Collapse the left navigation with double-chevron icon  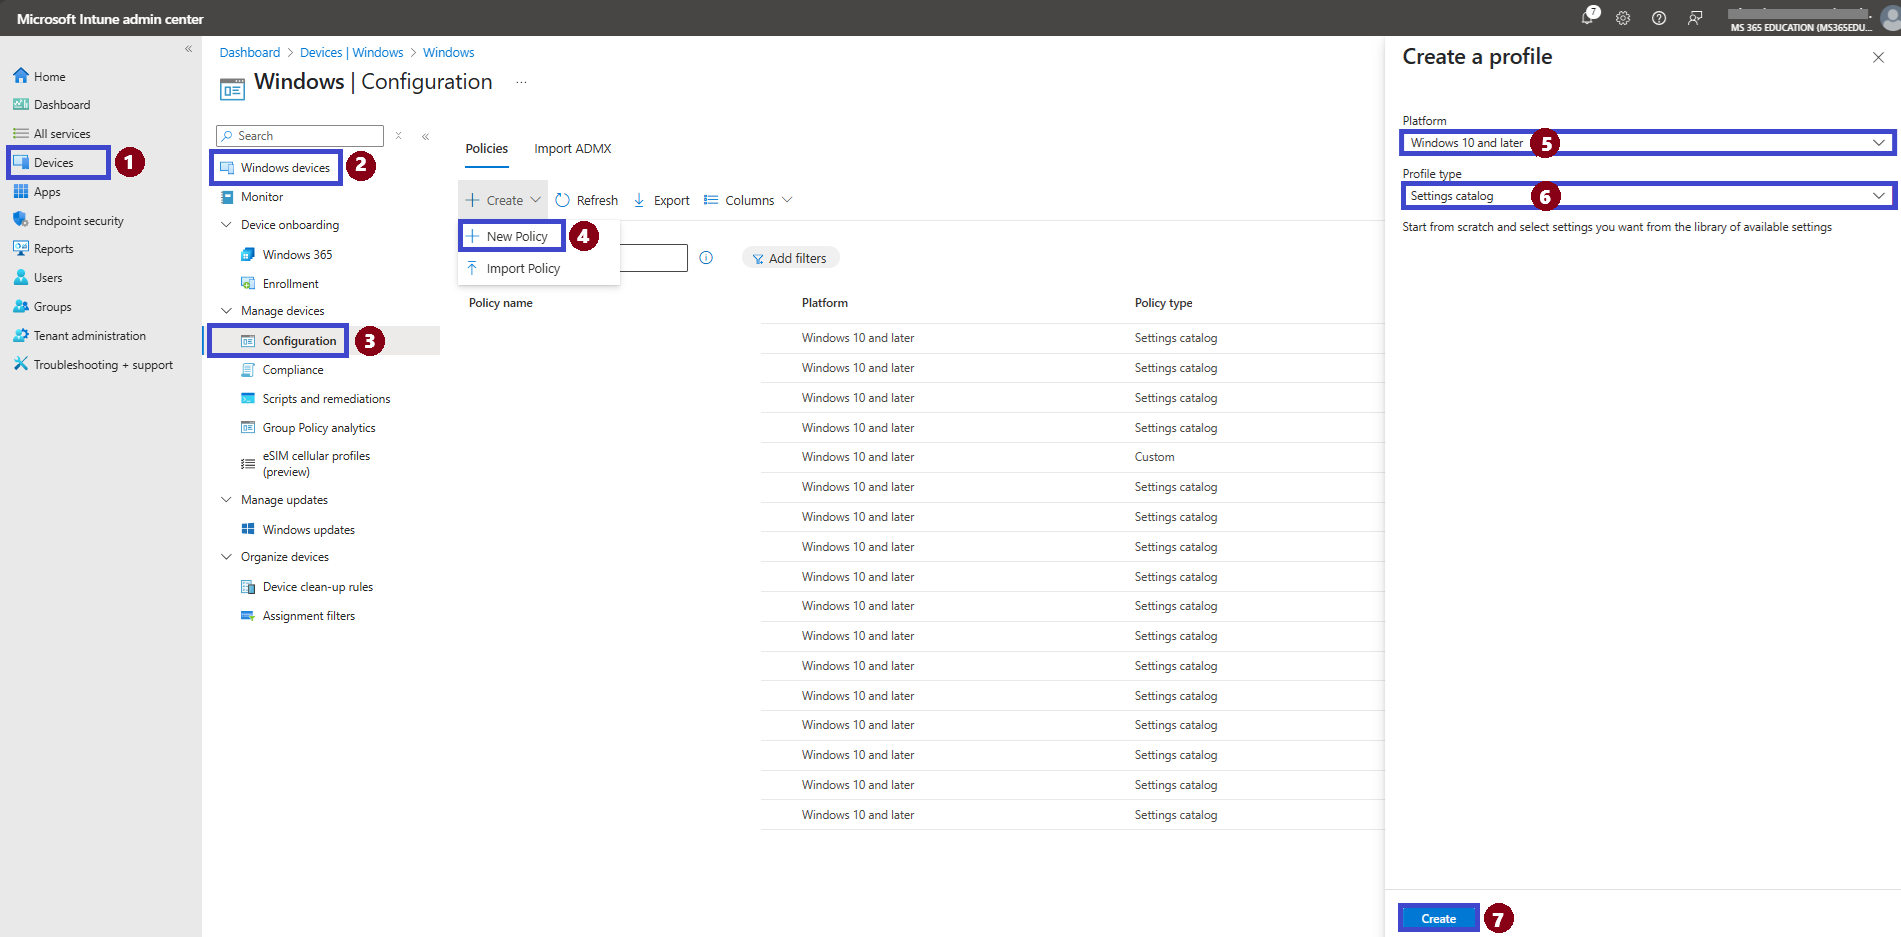188,48
